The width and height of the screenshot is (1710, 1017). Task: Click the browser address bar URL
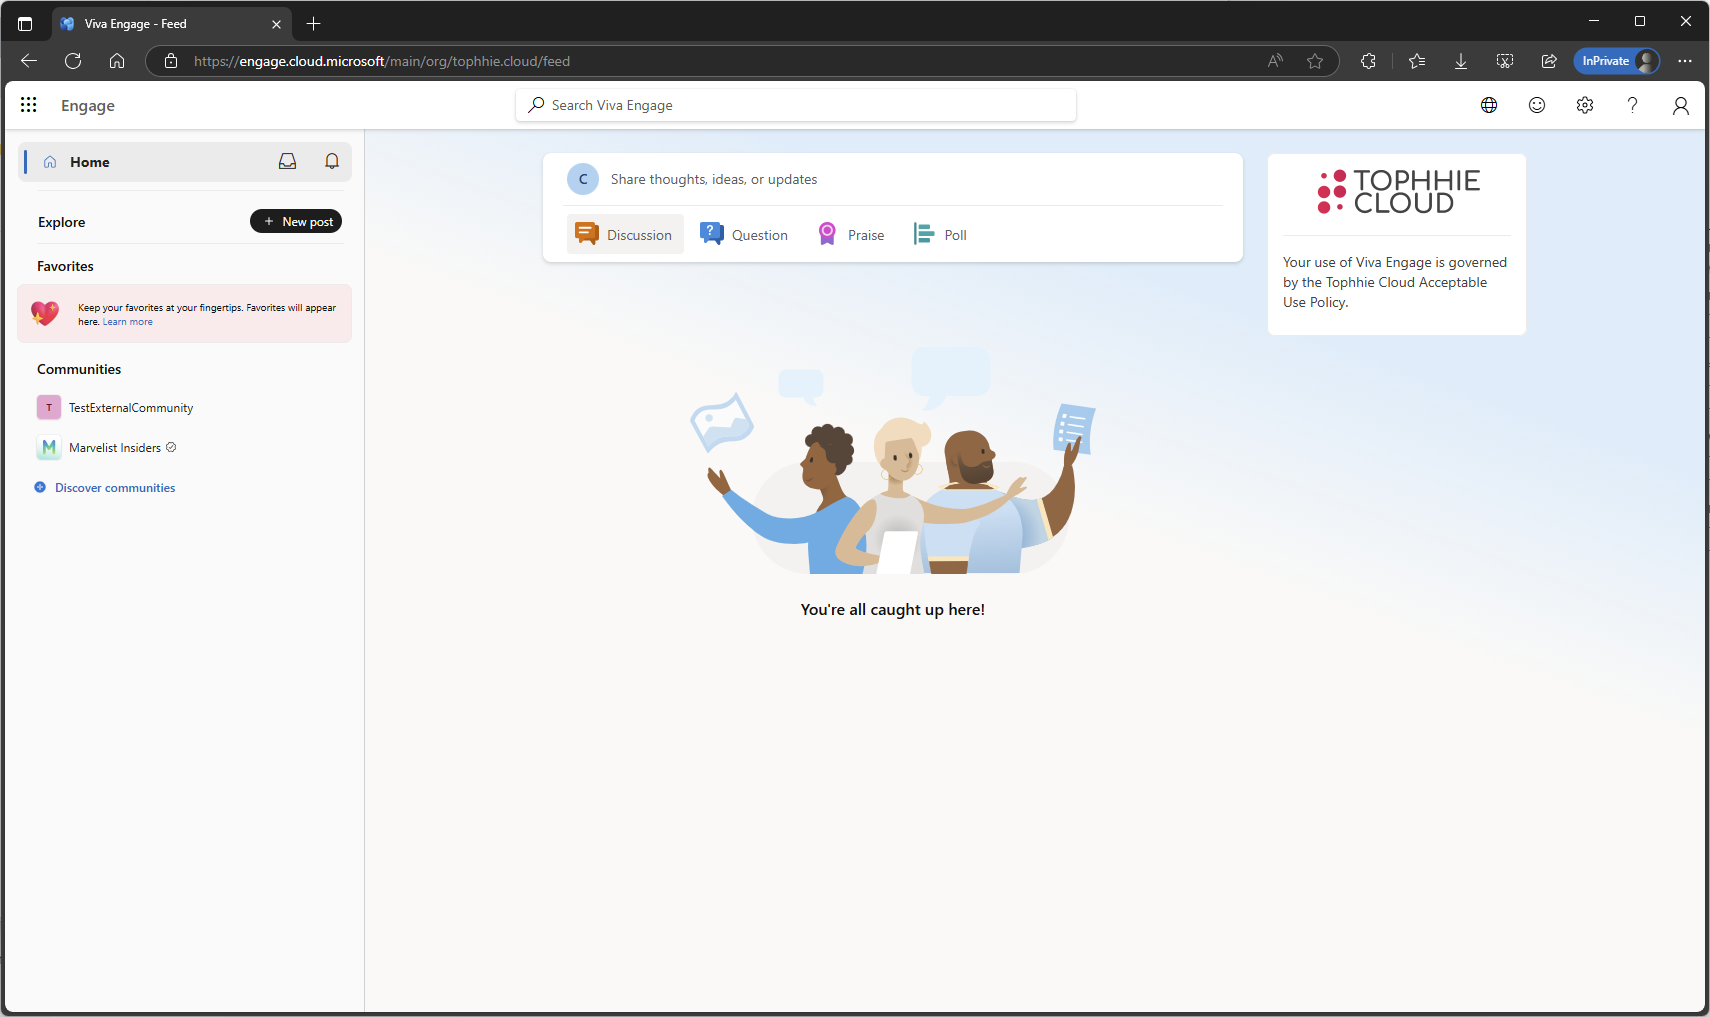(382, 61)
